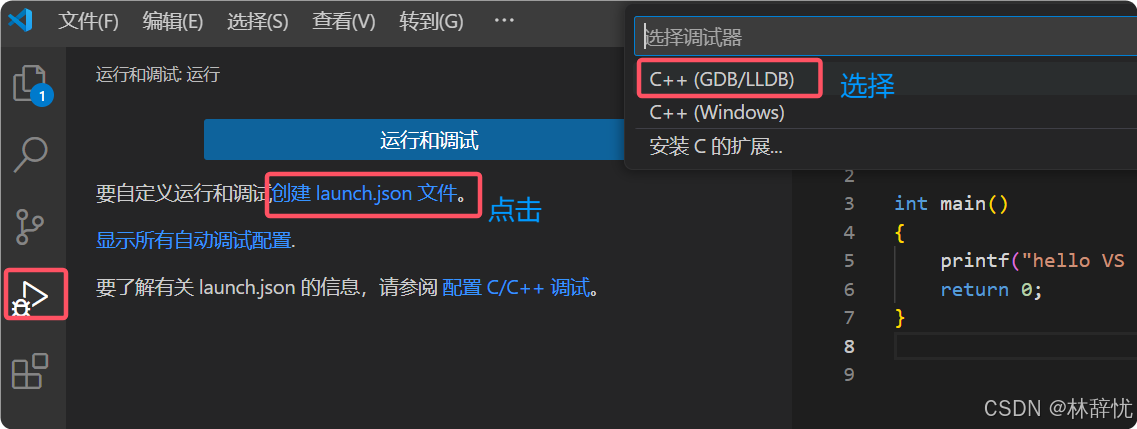Open the 显示所有自动调试配置 link
Image resolution: width=1137 pixels, height=429 pixels.
[194, 241]
